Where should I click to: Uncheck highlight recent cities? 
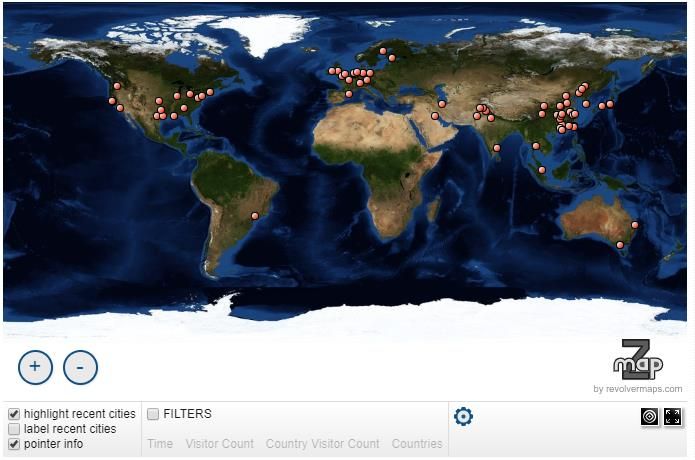[x=14, y=414]
